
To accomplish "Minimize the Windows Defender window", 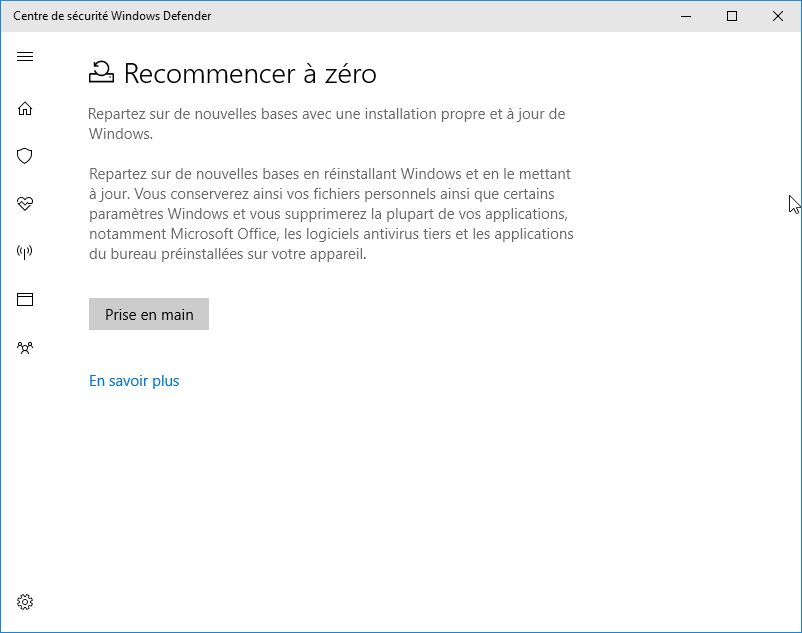I will tap(686, 16).
